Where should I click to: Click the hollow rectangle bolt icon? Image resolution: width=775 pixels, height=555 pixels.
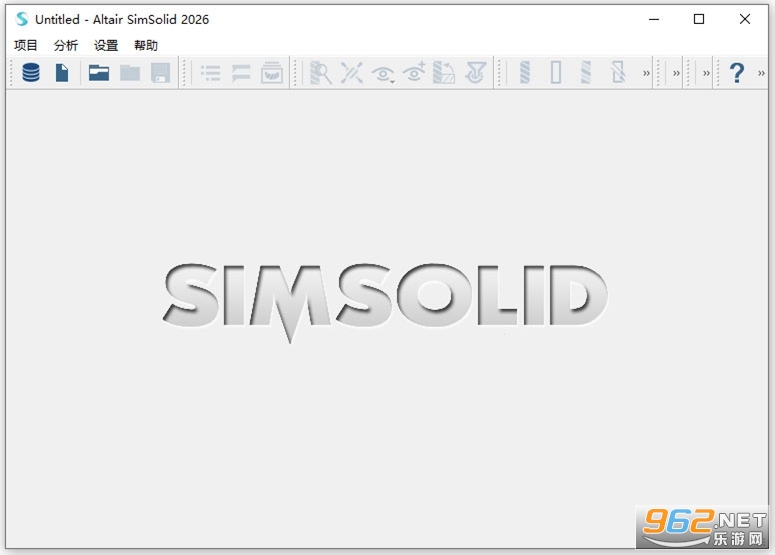pyautogui.click(x=556, y=73)
